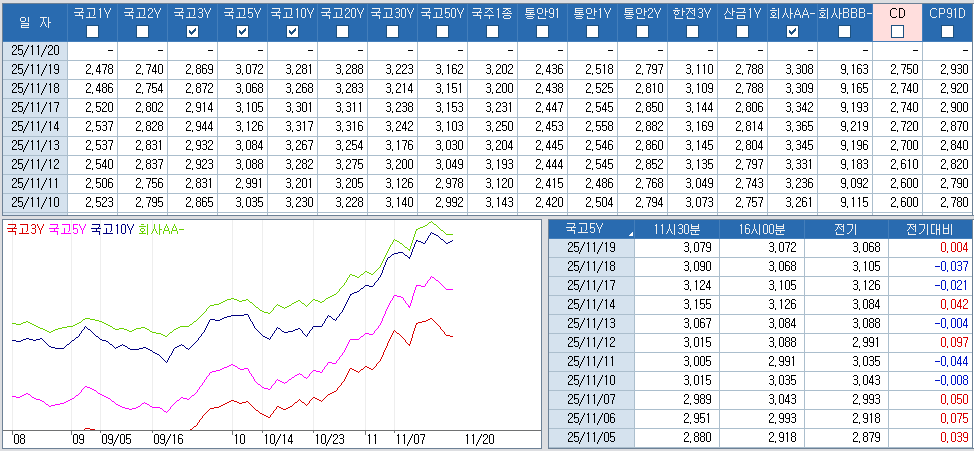Check the 회사BBB- checkbox
The width and height of the screenshot is (974, 451).
click(x=845, y=32)
